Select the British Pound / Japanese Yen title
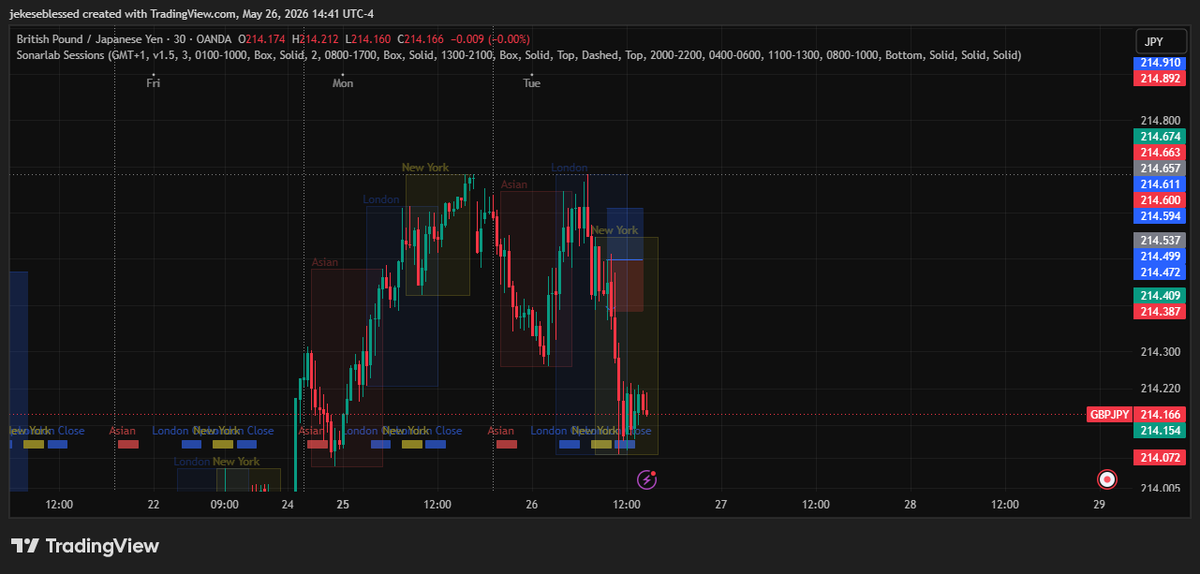1200x574 pixels. [92, 39]
